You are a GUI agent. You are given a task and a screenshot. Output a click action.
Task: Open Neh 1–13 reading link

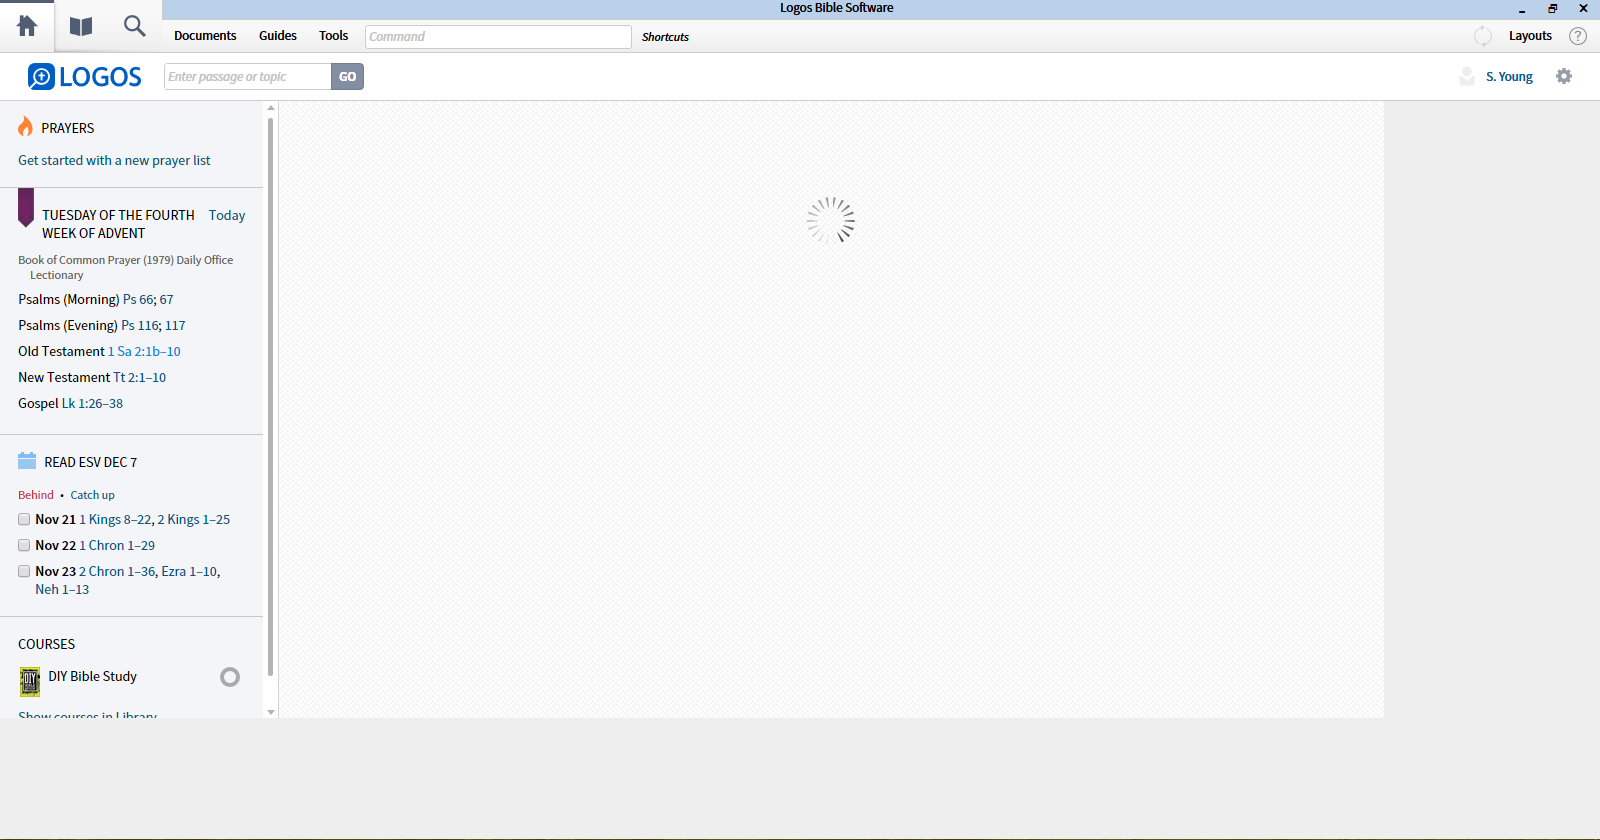point(62,589)
